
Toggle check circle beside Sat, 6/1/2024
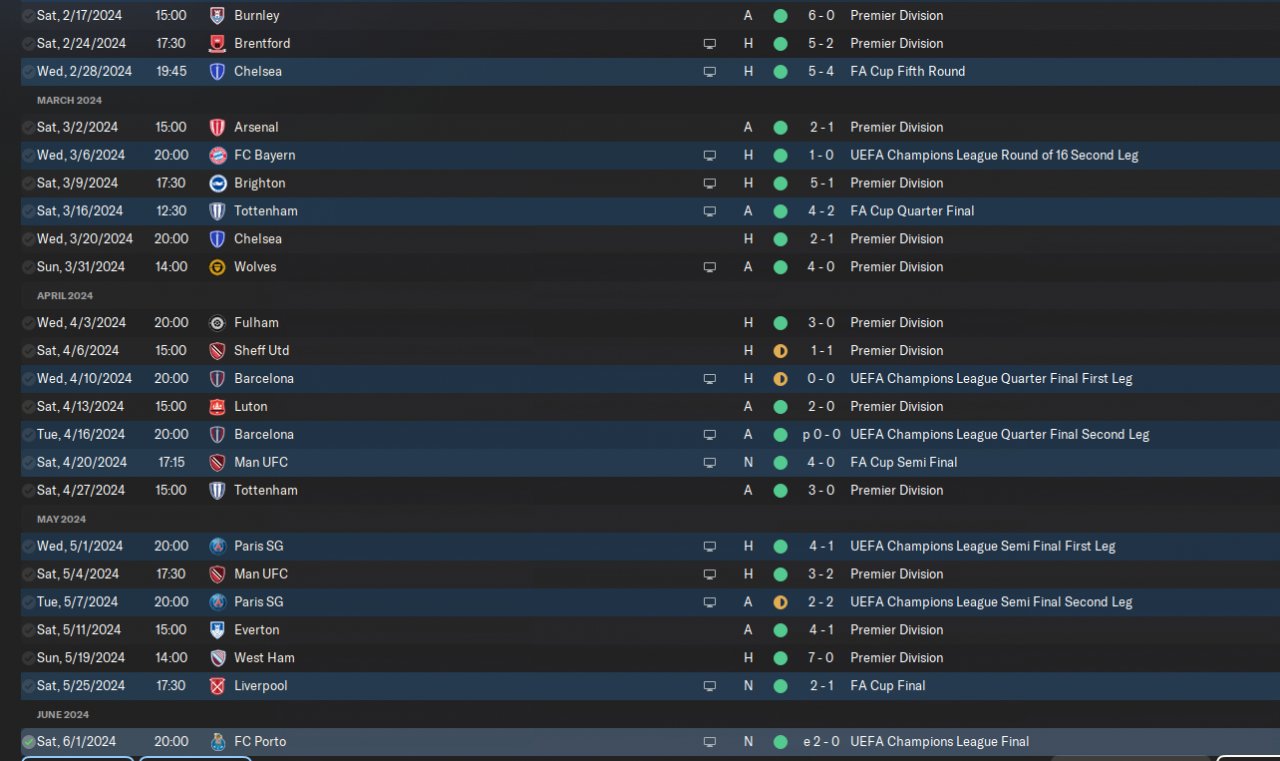point(28,742)
